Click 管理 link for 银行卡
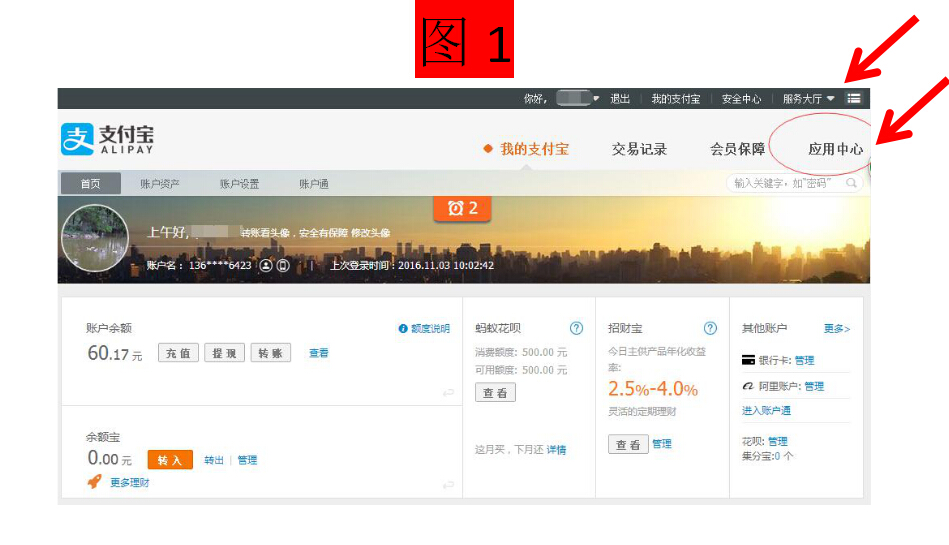 pos(804,360)
